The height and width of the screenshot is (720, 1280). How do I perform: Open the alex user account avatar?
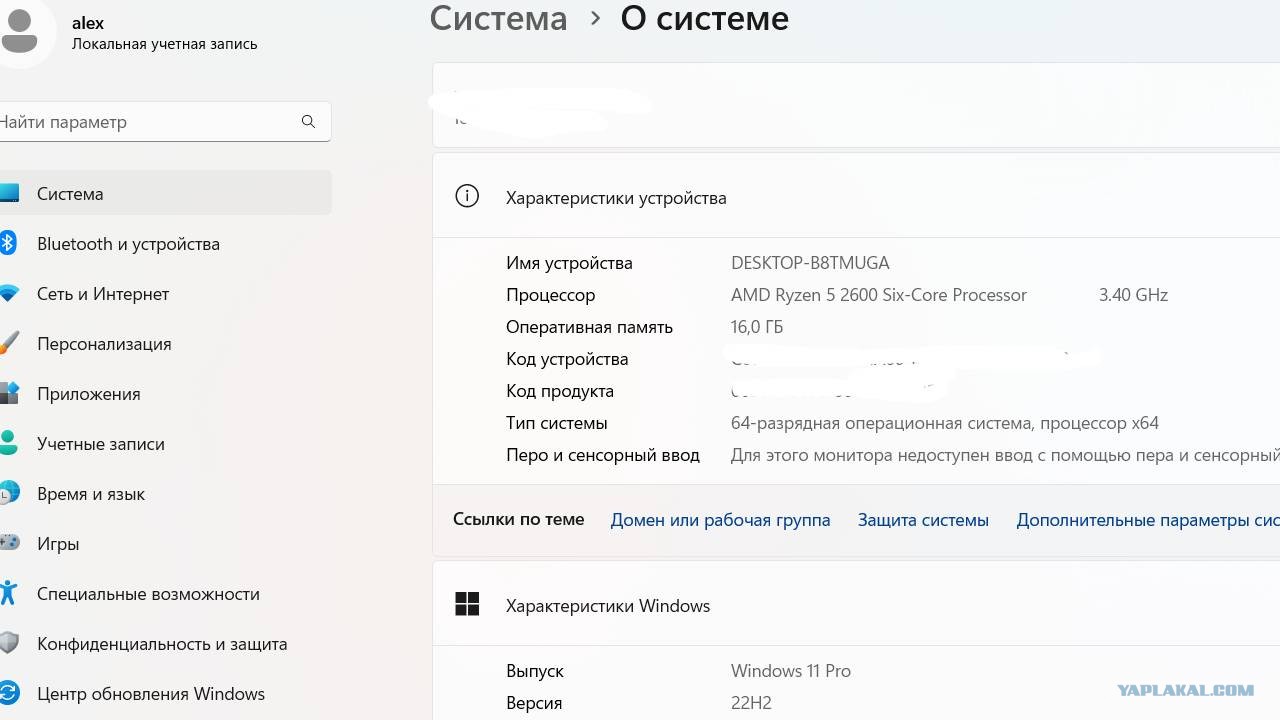tap(20, 32)
